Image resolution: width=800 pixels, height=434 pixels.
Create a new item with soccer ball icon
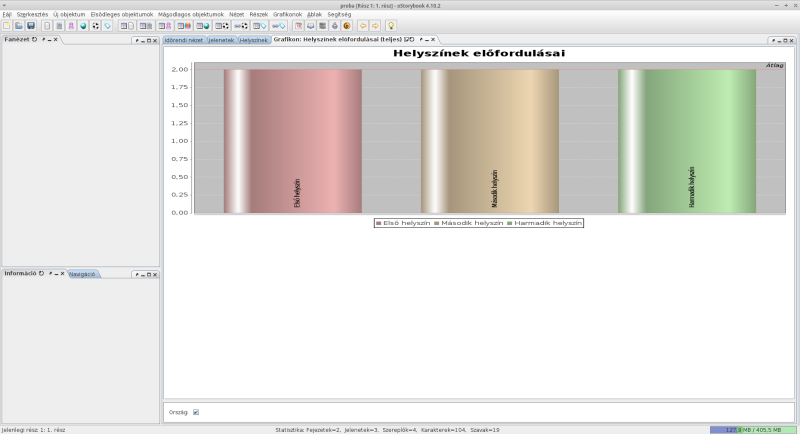[95, 25]
